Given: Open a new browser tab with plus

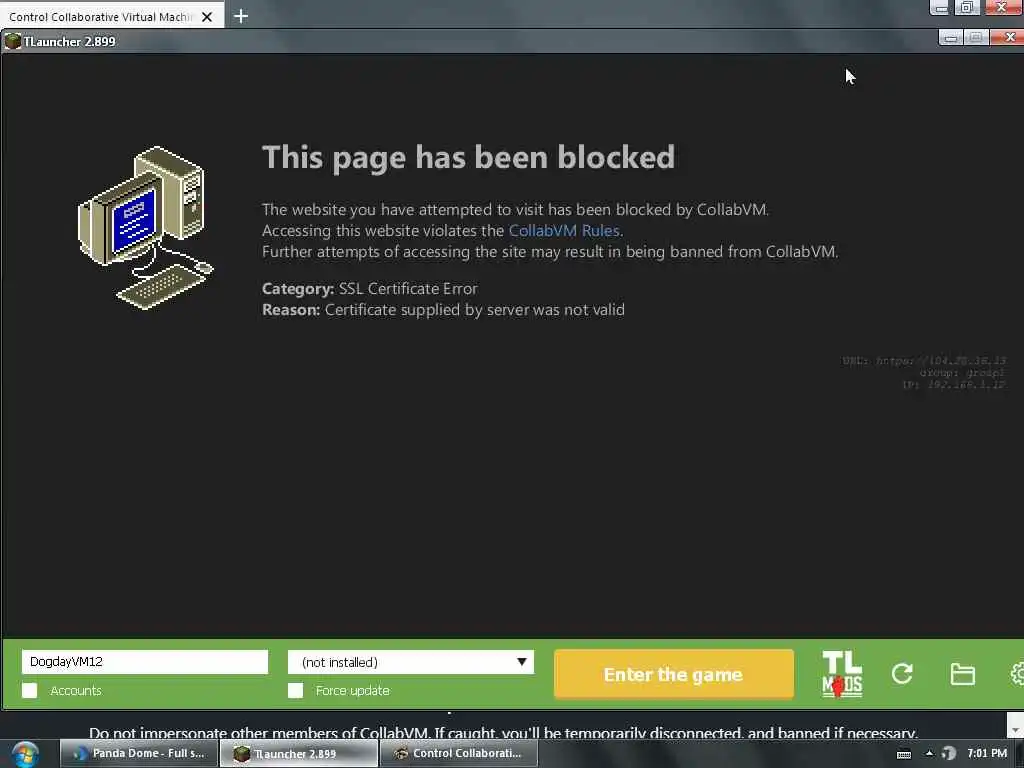Looking at the screenshot, I should click(x=240, y=16).
